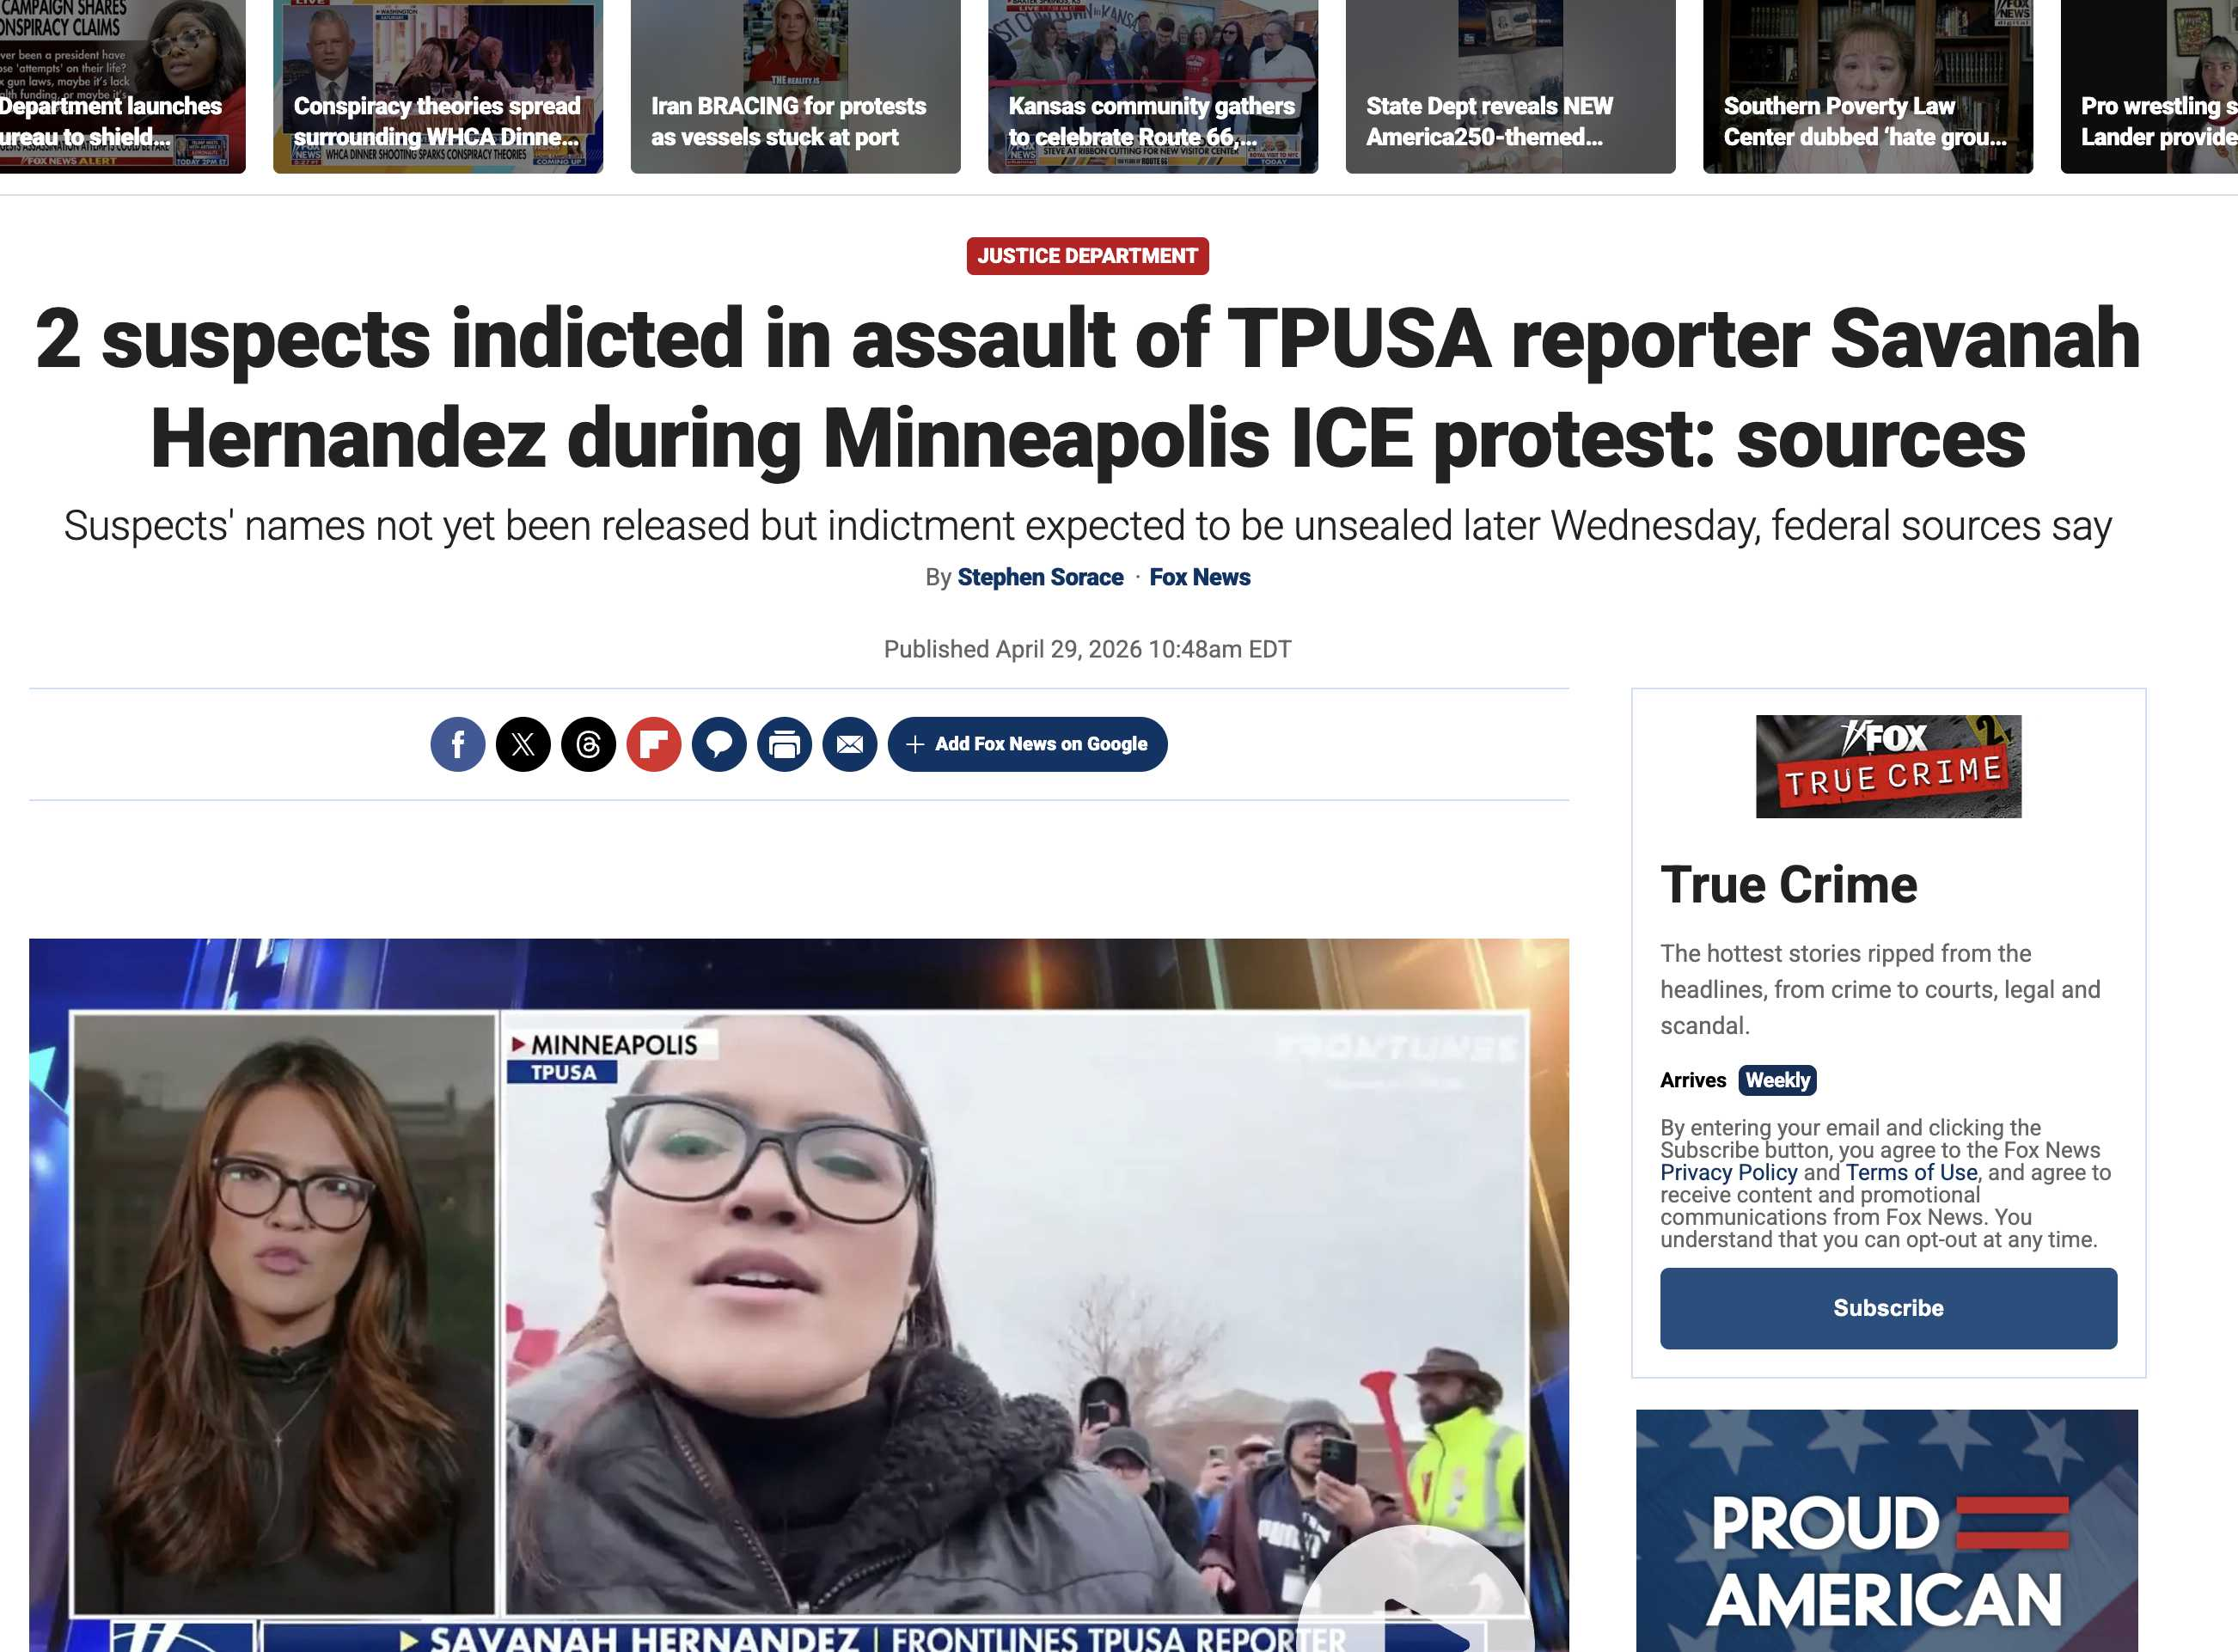The width and height of the screenshot is (2238, 1652).
Task: Open Iran BRACING for protests video
Action: coord(795,87)
